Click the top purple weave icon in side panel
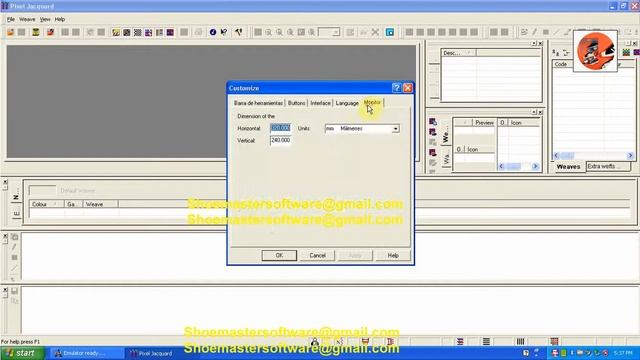The width and height of the screenshot is (640, 360). (433, 122)
